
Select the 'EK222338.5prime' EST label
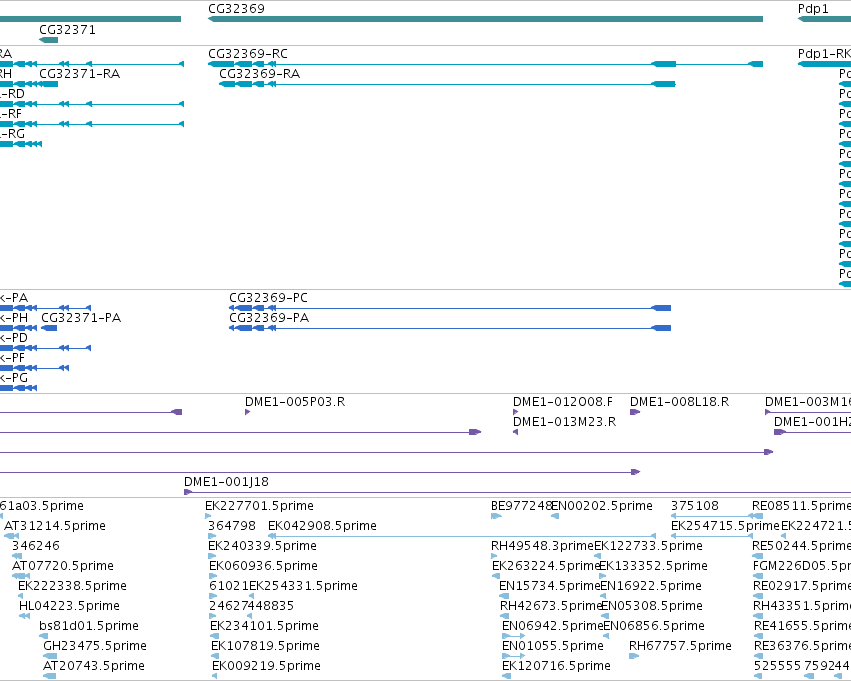[72, 586]
